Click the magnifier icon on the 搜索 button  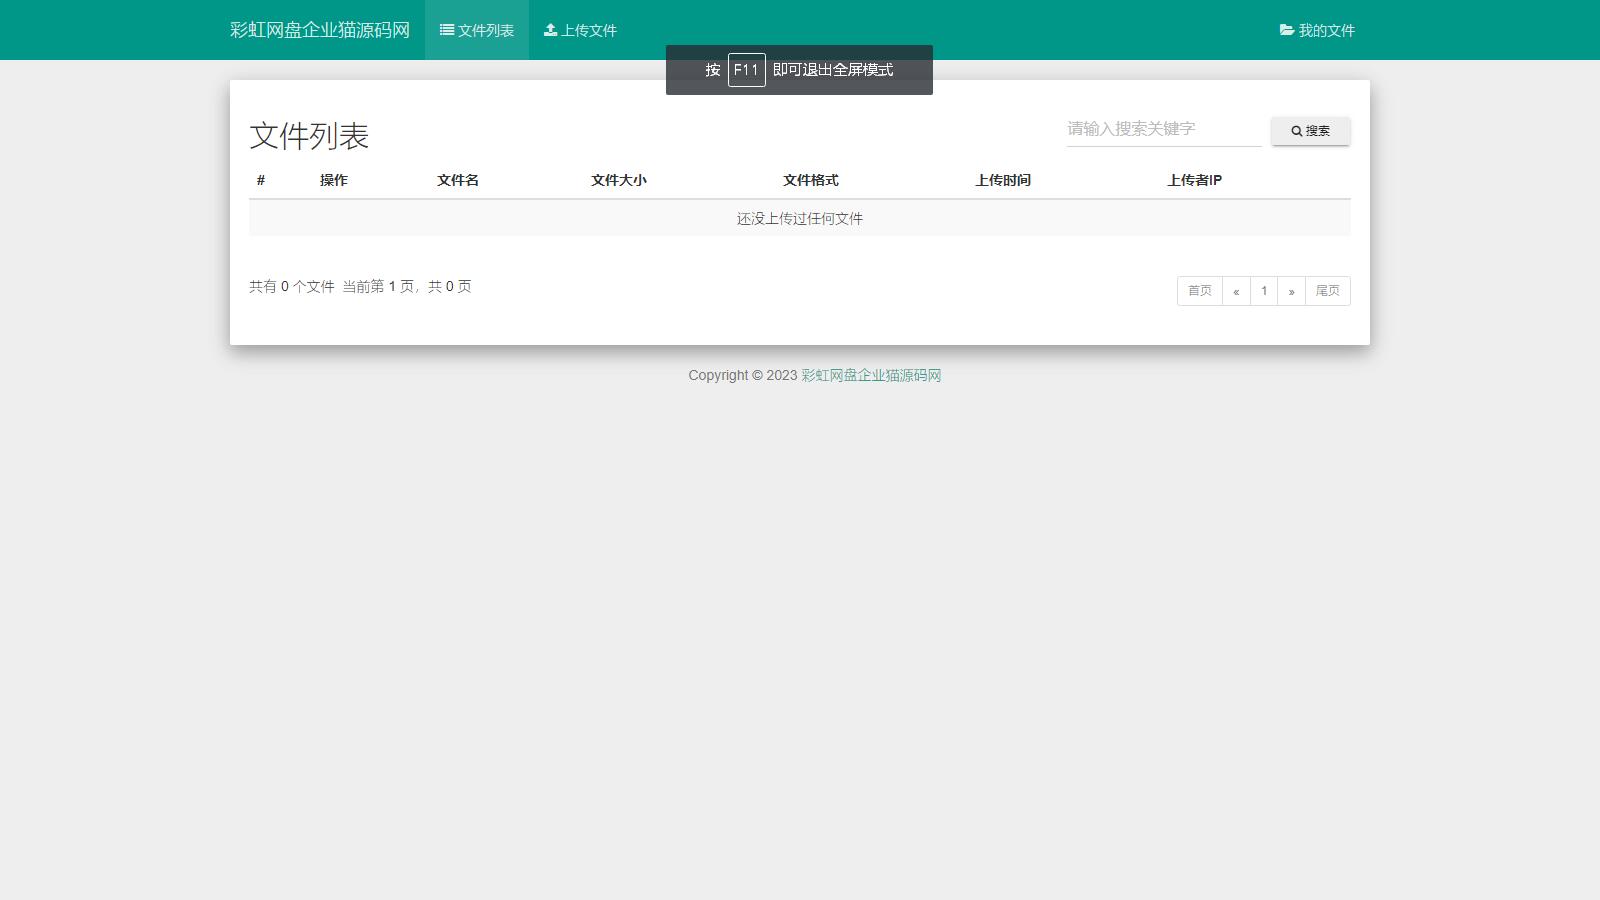[1295, 130]
